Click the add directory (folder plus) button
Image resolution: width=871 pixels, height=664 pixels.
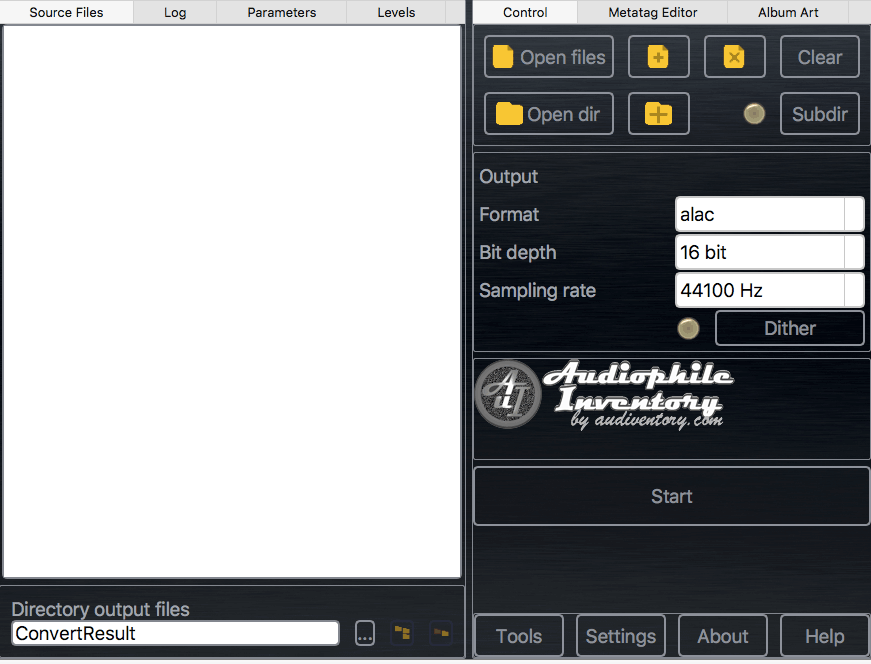[659, 114]
